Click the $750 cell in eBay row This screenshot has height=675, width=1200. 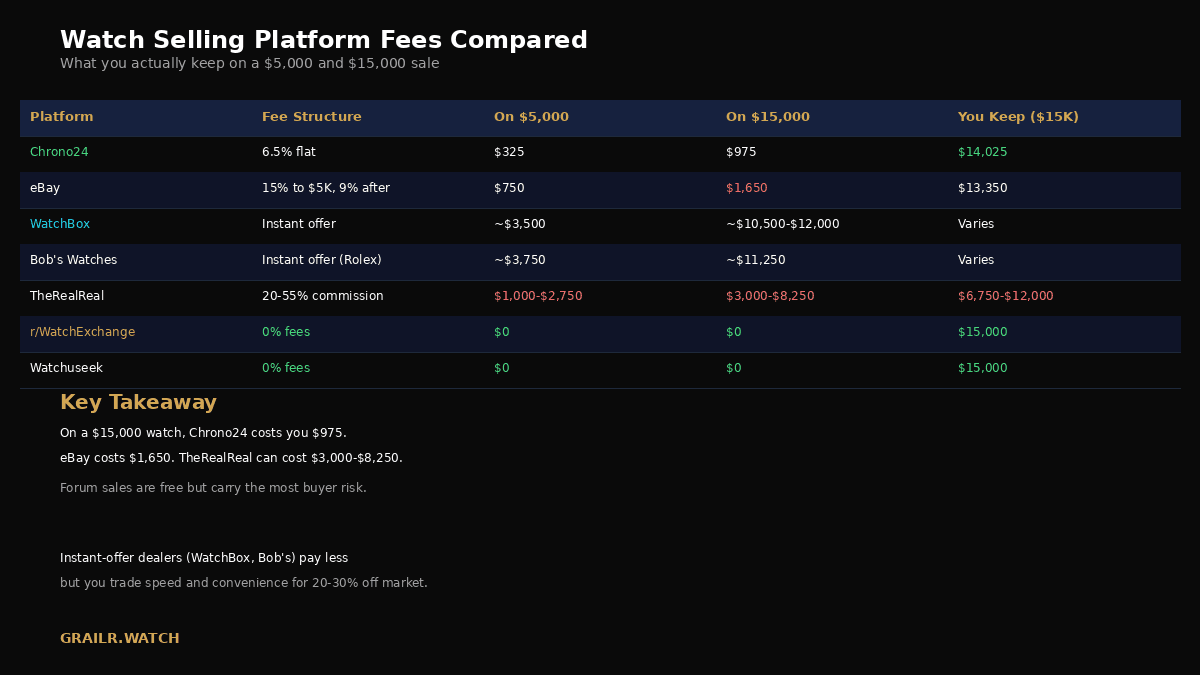tap(509, 188)
